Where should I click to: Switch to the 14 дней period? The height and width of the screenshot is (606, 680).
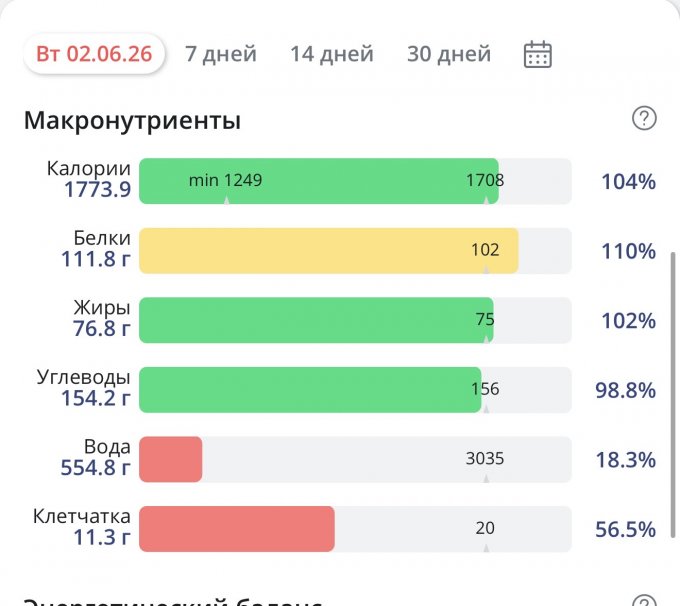tap(332, 54)
